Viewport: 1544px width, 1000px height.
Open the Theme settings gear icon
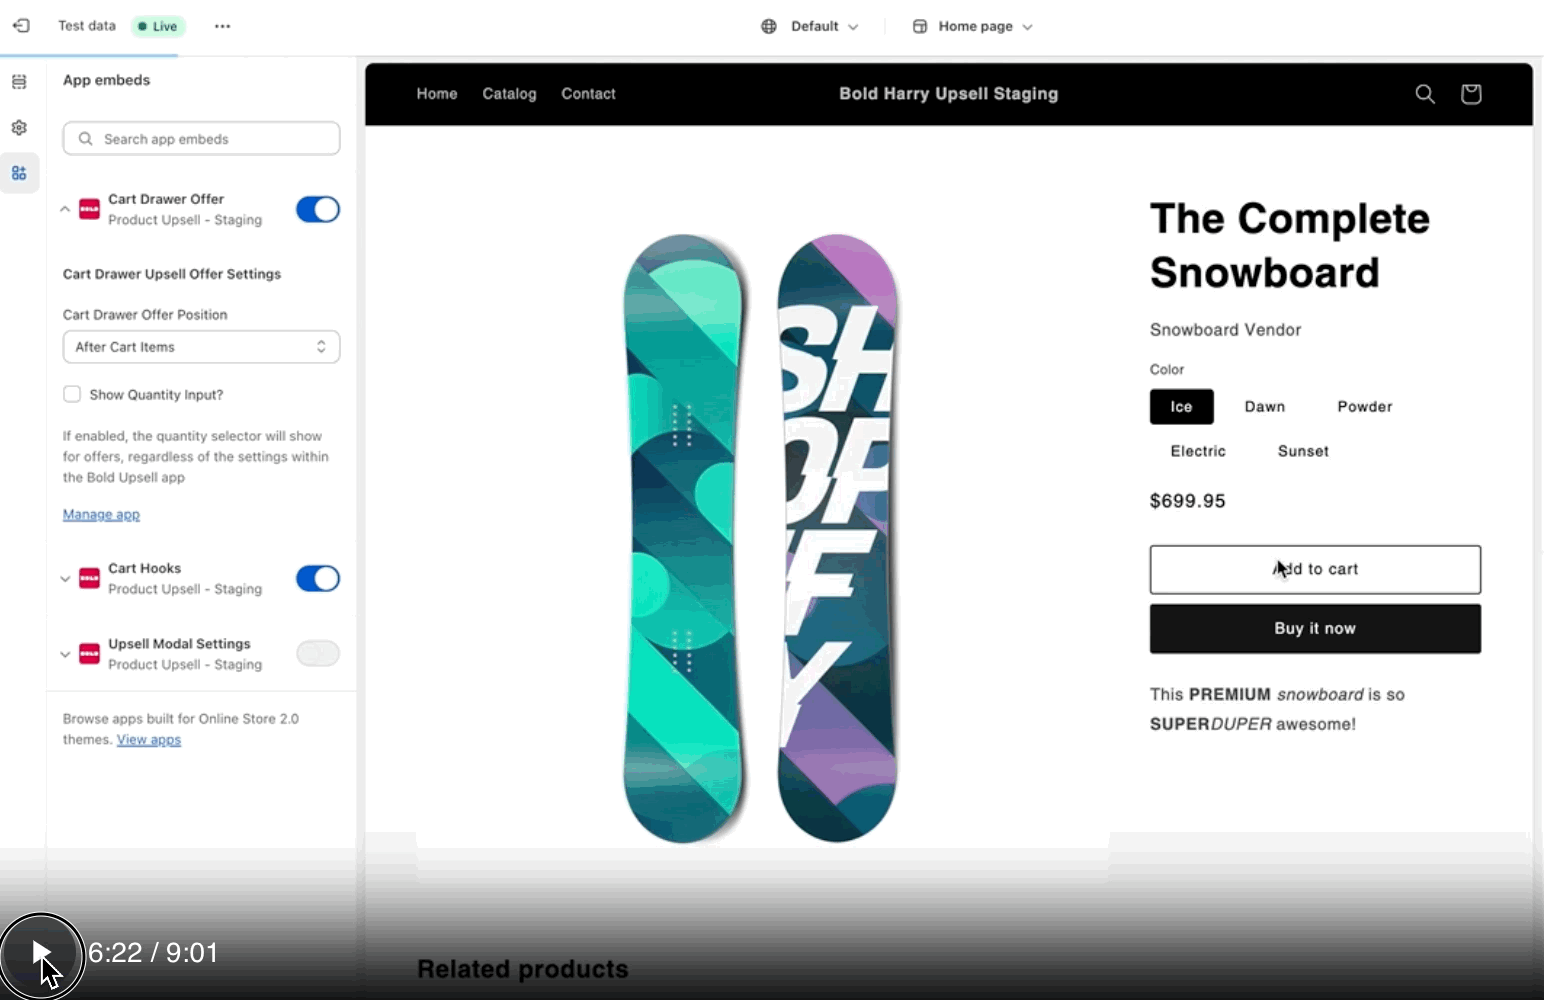[x=19, y=128]
